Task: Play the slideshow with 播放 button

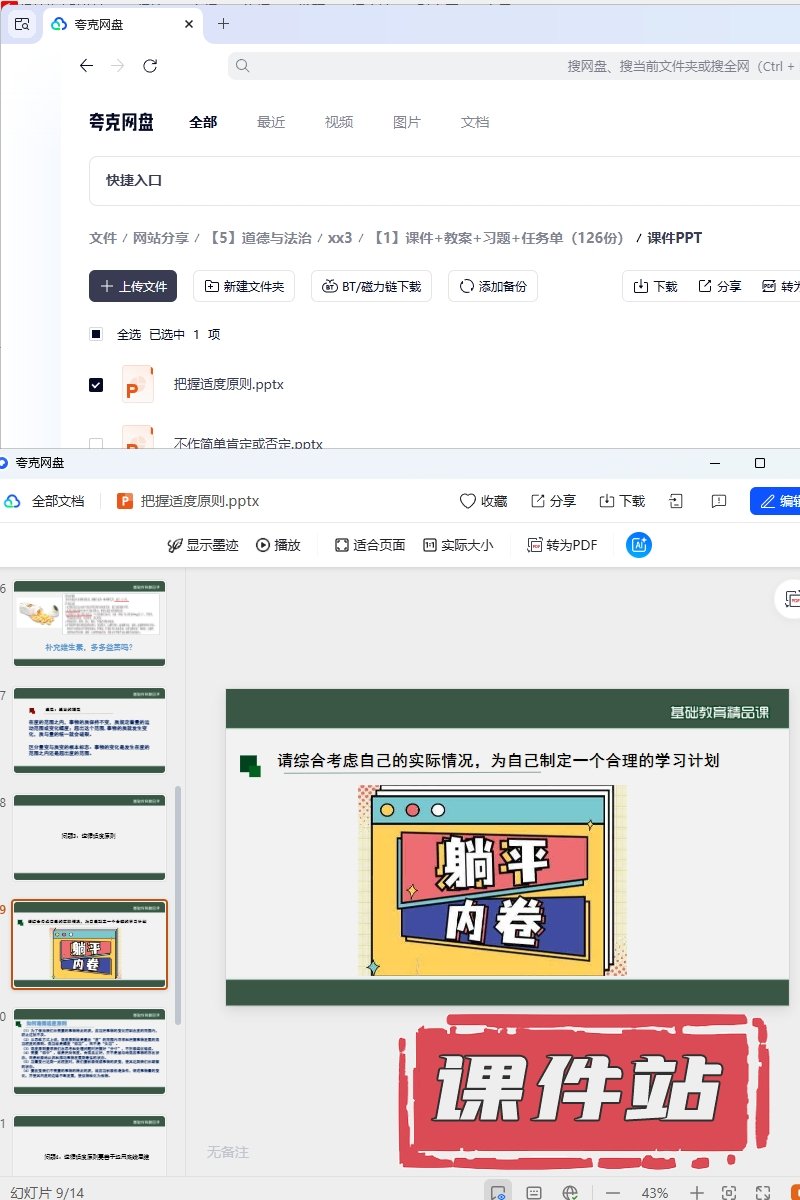Action: 278,545
